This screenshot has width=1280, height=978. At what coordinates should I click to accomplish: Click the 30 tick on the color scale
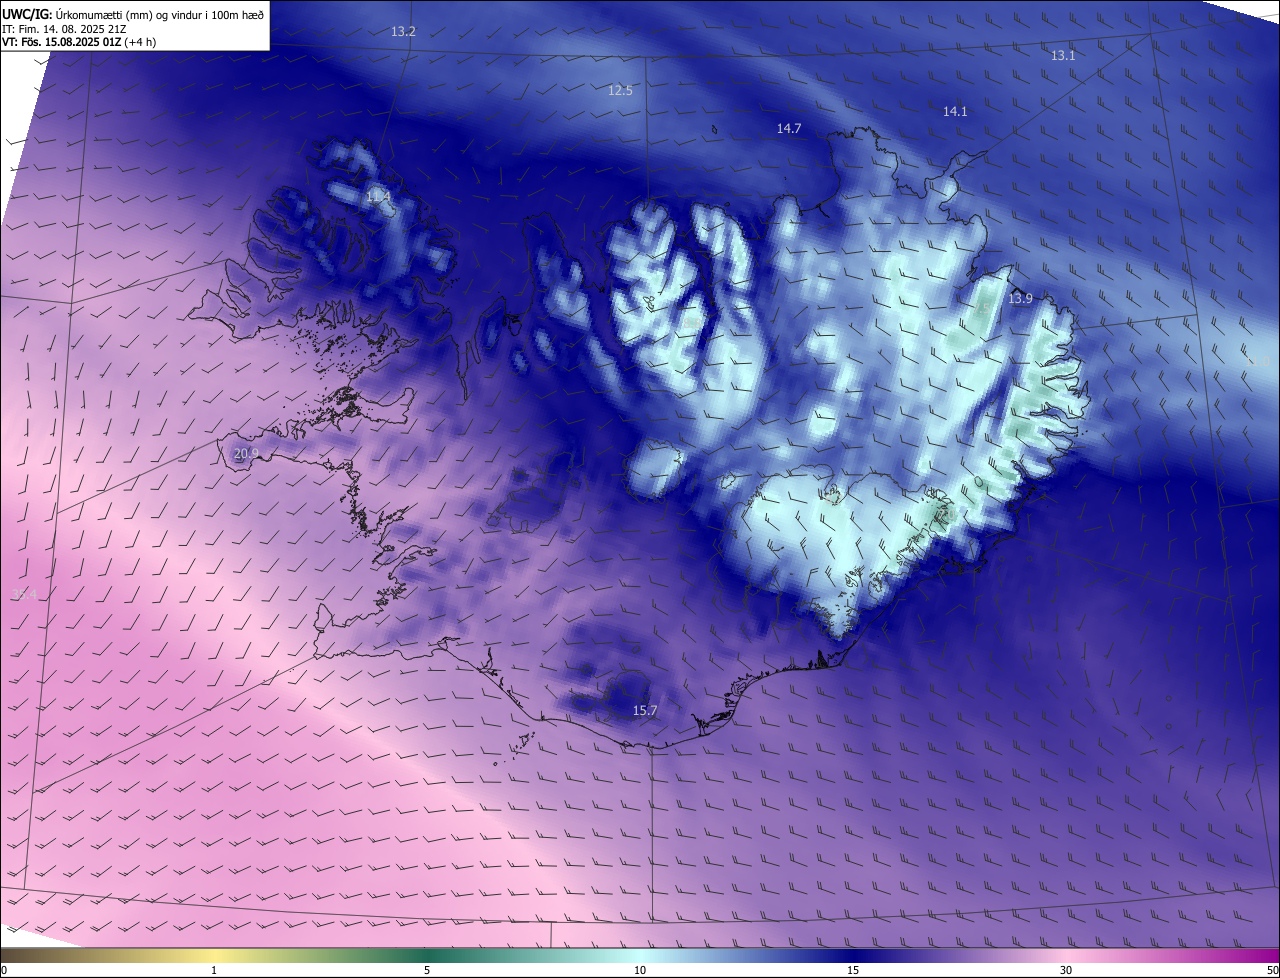pos(1066,971)
